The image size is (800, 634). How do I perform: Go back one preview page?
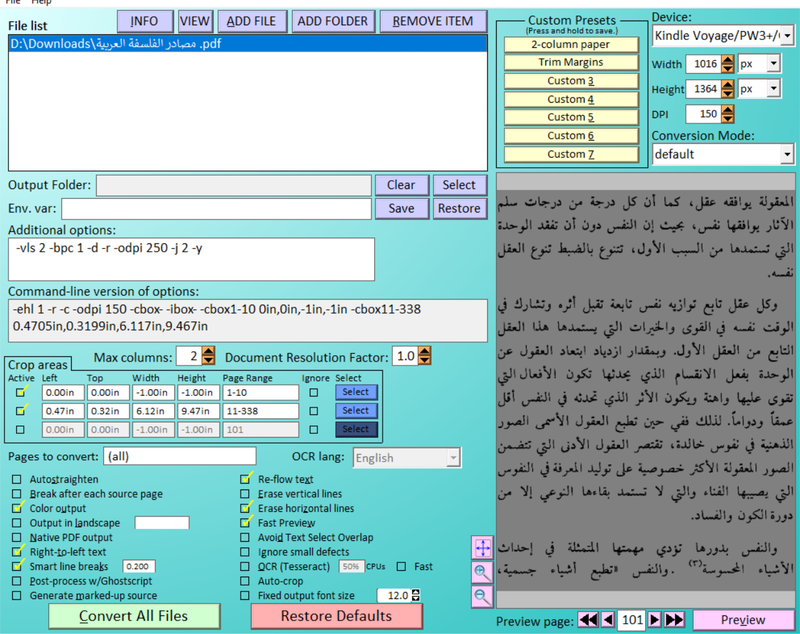pyautogui.click(x=609, y=620)
